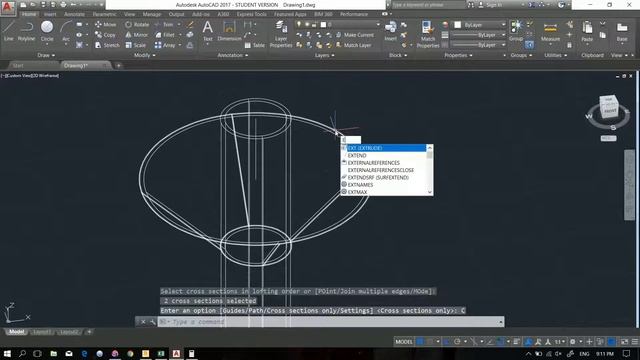Image resolution: width=640 pixels, height=360 pixels.
Task: Open the Measure utility
Action: point(550,31)
